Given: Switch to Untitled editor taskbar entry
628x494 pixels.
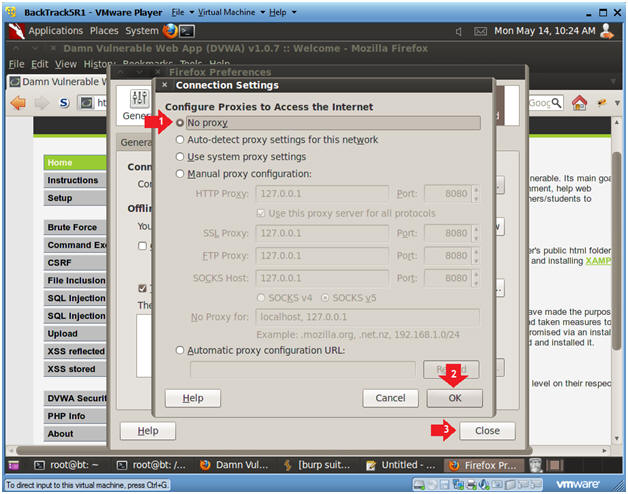Looking at the screenshot, I should click(x=401, y=465).
